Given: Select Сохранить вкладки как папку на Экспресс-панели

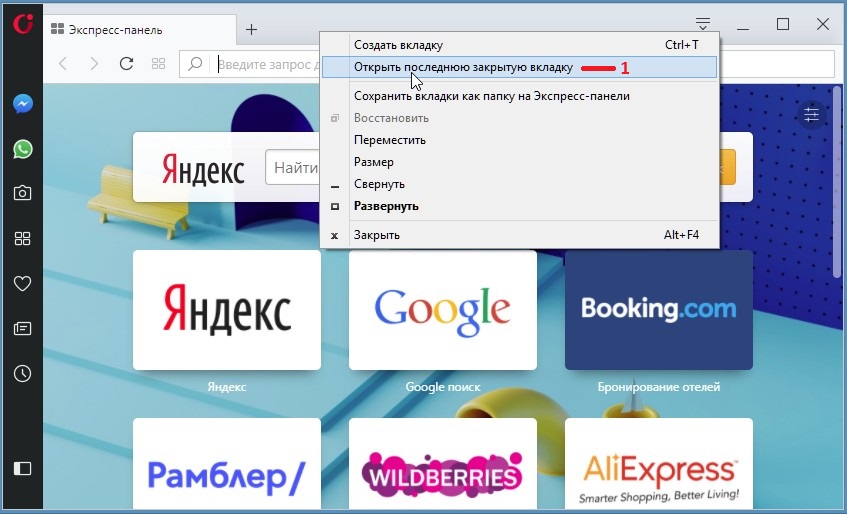Looking at the screenshot, I should 520,96.
